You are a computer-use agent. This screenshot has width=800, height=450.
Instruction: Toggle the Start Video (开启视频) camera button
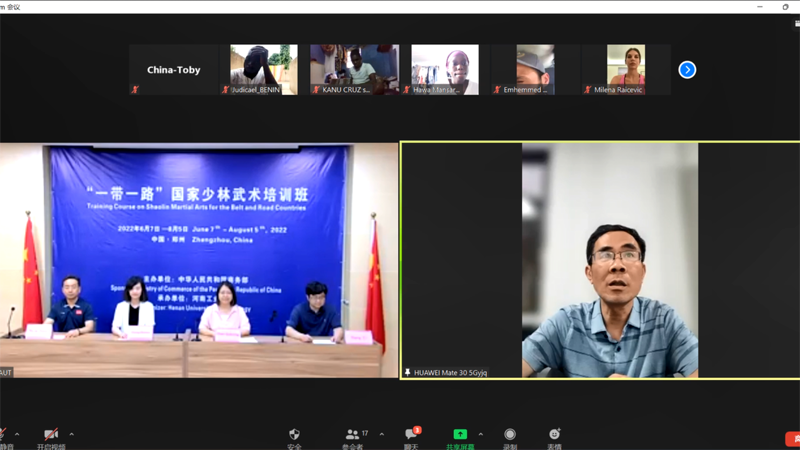[50, 435]
